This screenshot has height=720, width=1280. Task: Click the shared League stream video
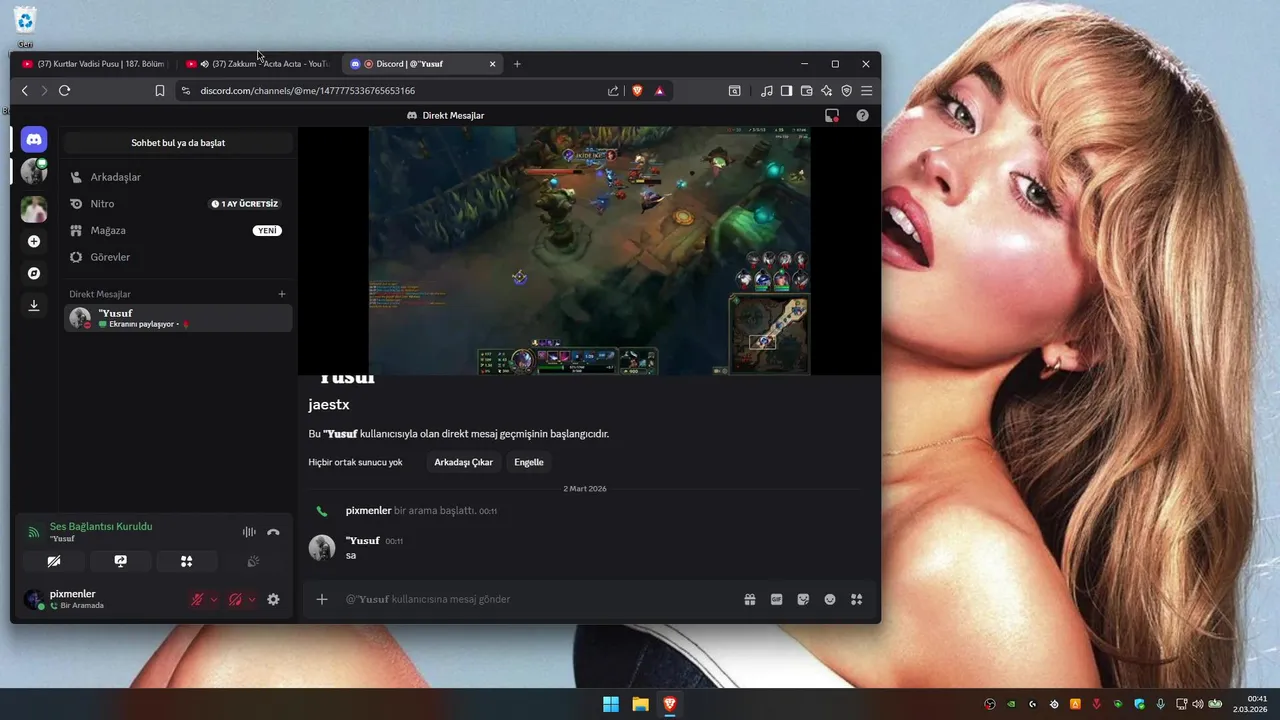590,250
